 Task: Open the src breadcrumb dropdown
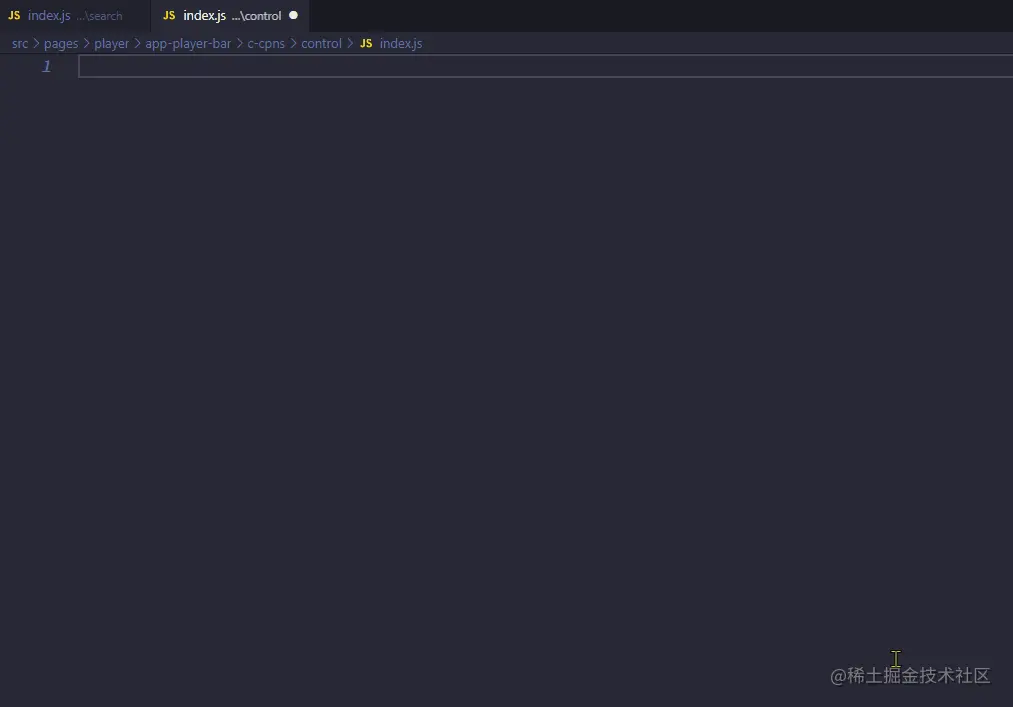pyautogui.click(x=19, y=43)
